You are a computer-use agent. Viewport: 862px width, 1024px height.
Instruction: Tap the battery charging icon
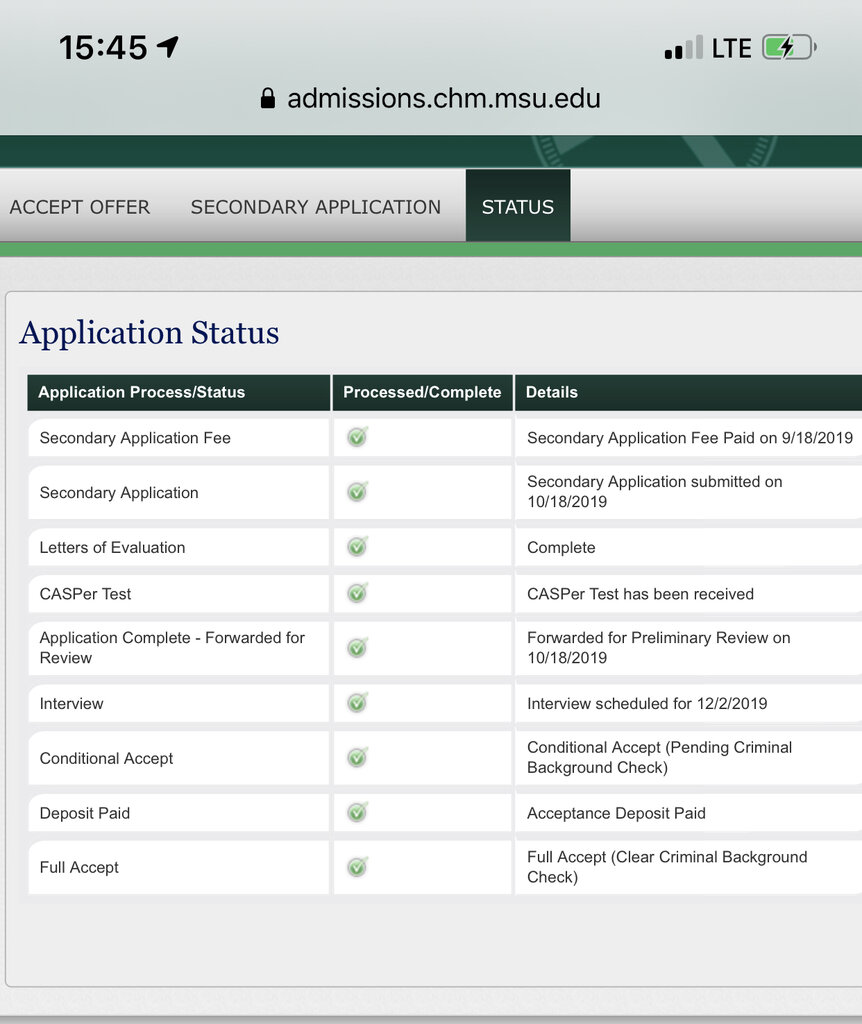point(790,48)
